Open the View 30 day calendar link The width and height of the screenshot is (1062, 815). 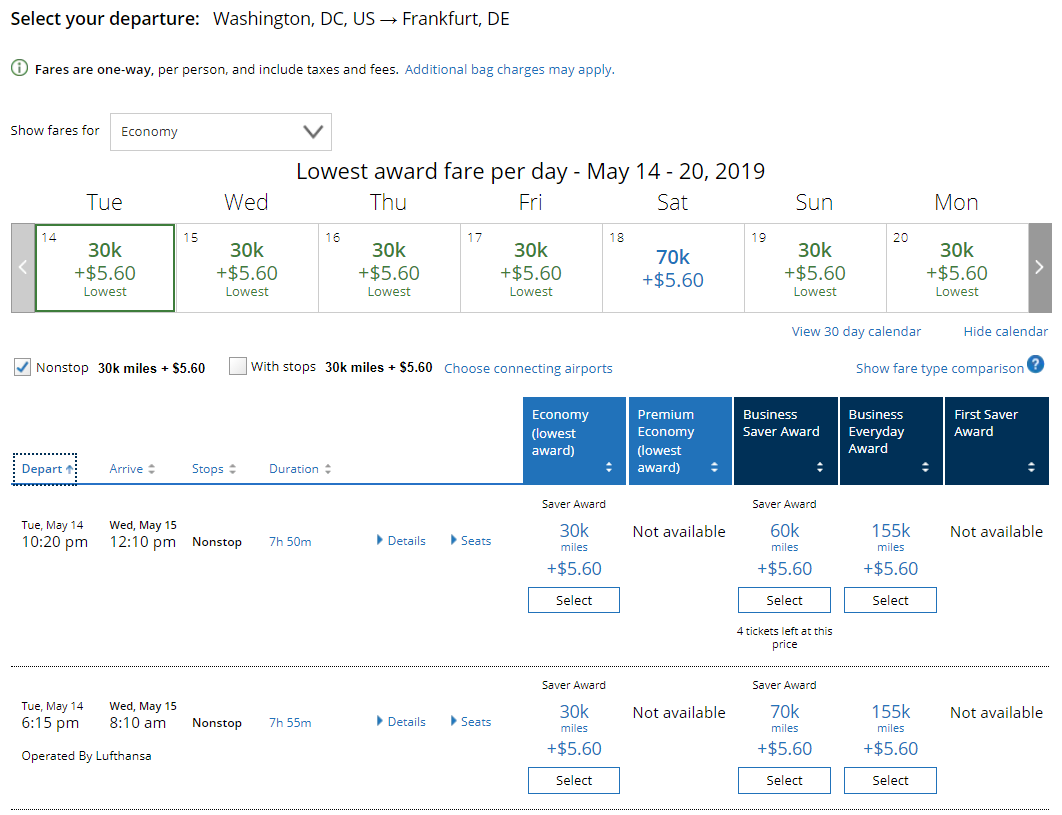coord(856,332)
